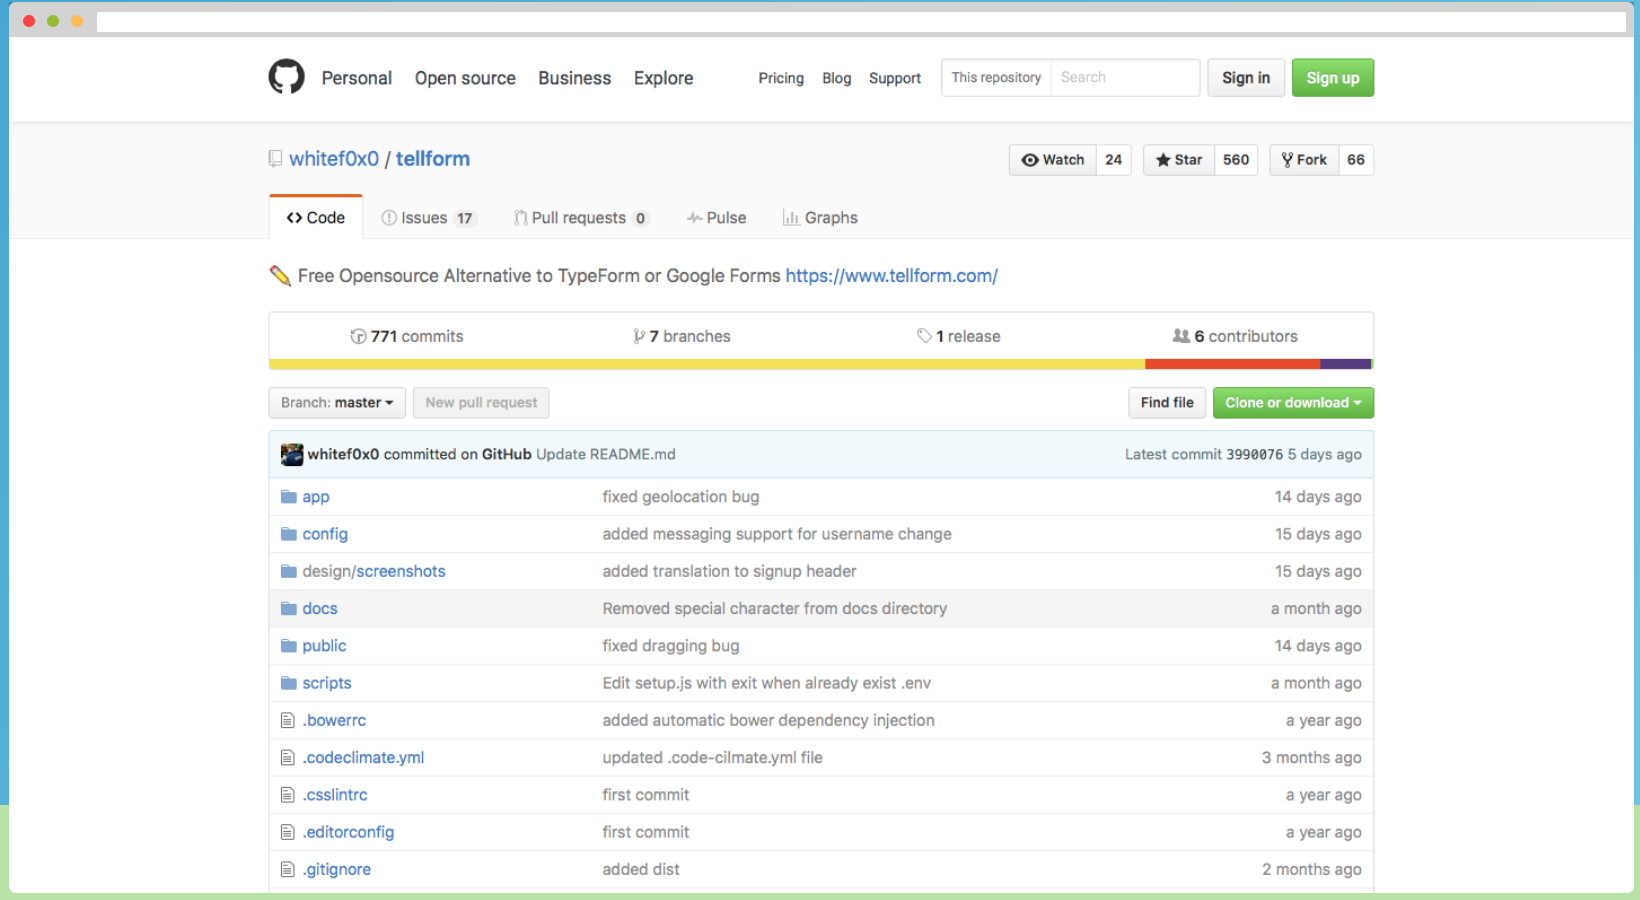Click the file icon beside .gitignore
Image resolution: width=1640 pixels, height=900 pixels.
(288, 869)
